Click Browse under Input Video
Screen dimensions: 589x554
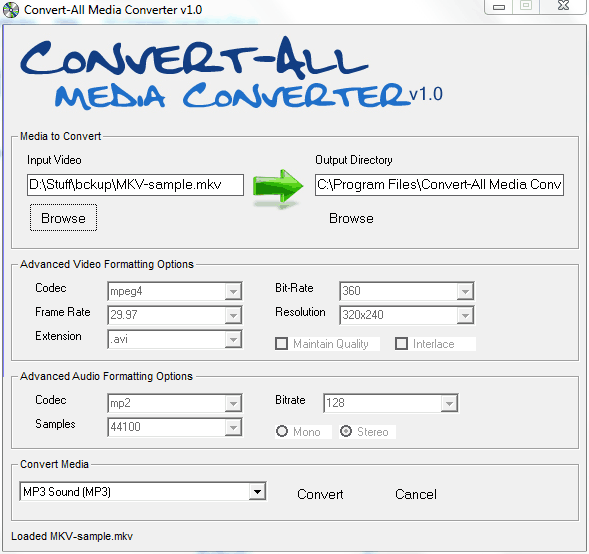point(63,218)
